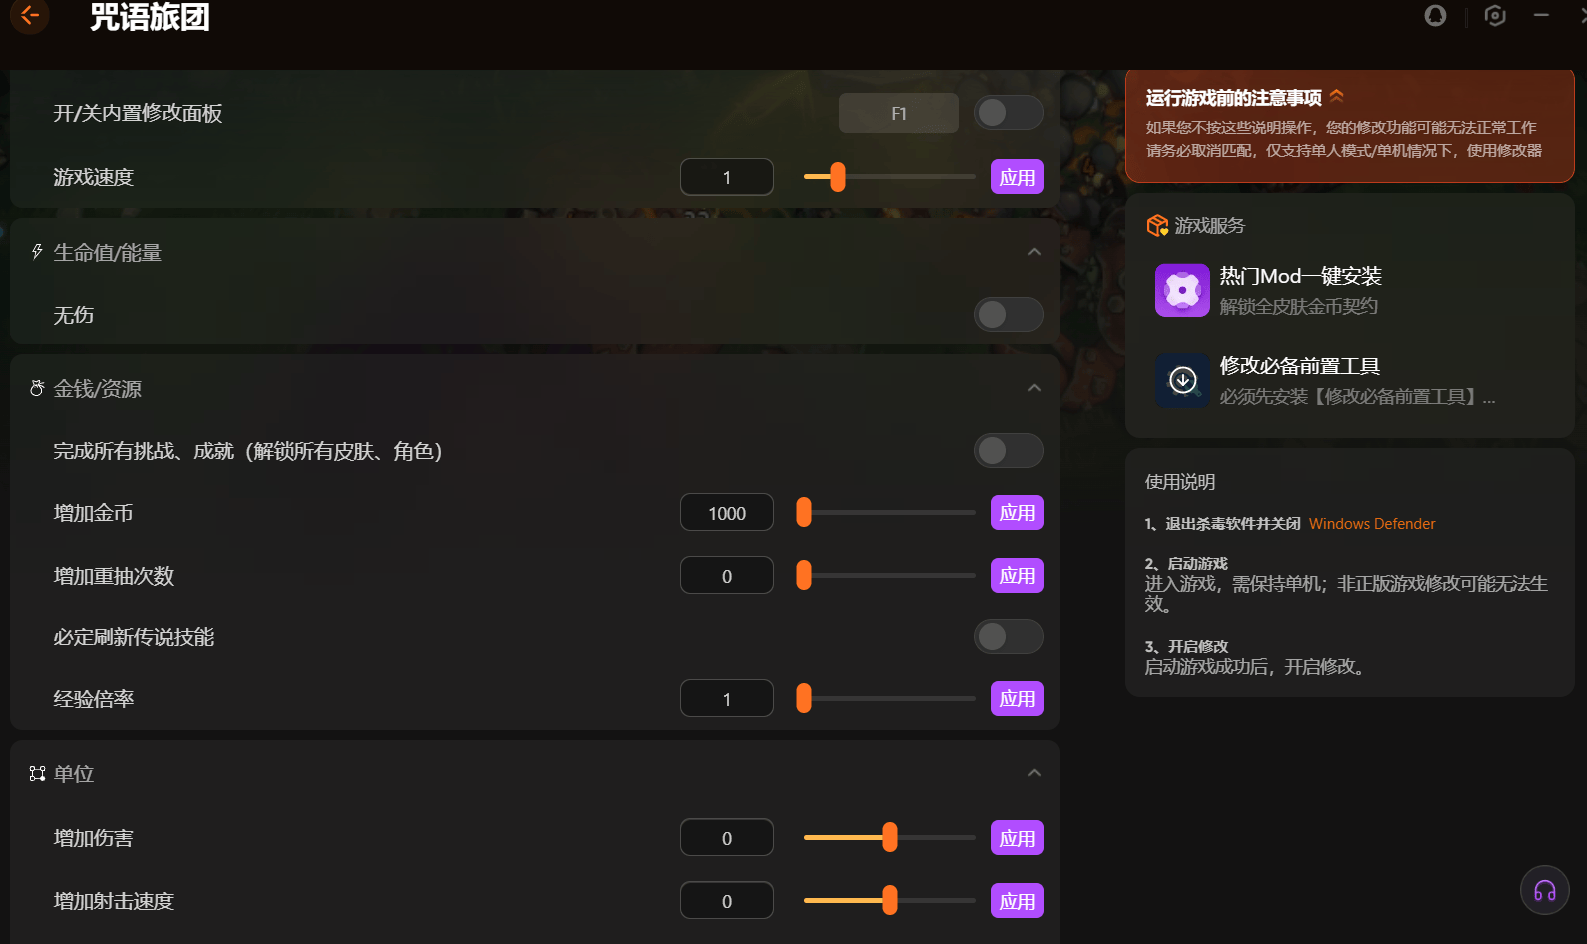Click the 增加伤害 slider handle

pyautogui.click(x=890, y=838)
